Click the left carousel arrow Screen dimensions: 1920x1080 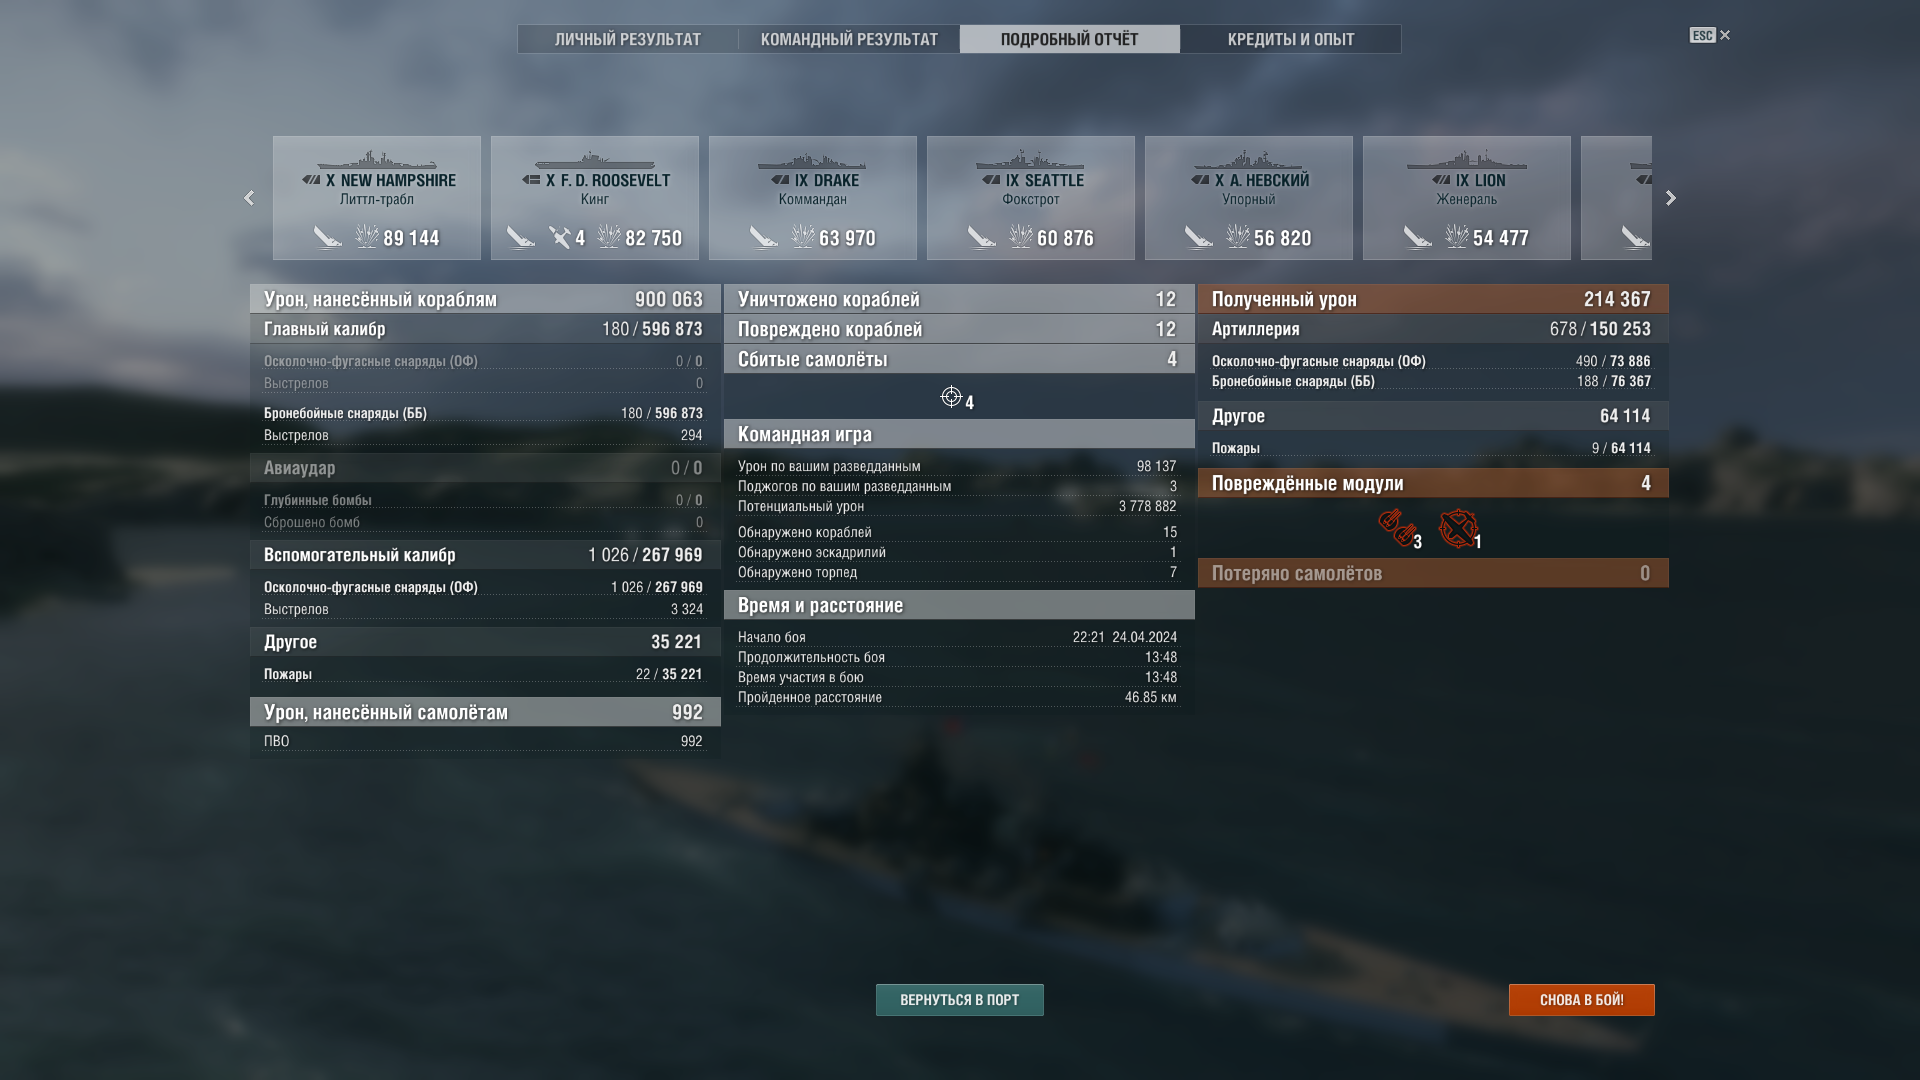coord(249,198)
